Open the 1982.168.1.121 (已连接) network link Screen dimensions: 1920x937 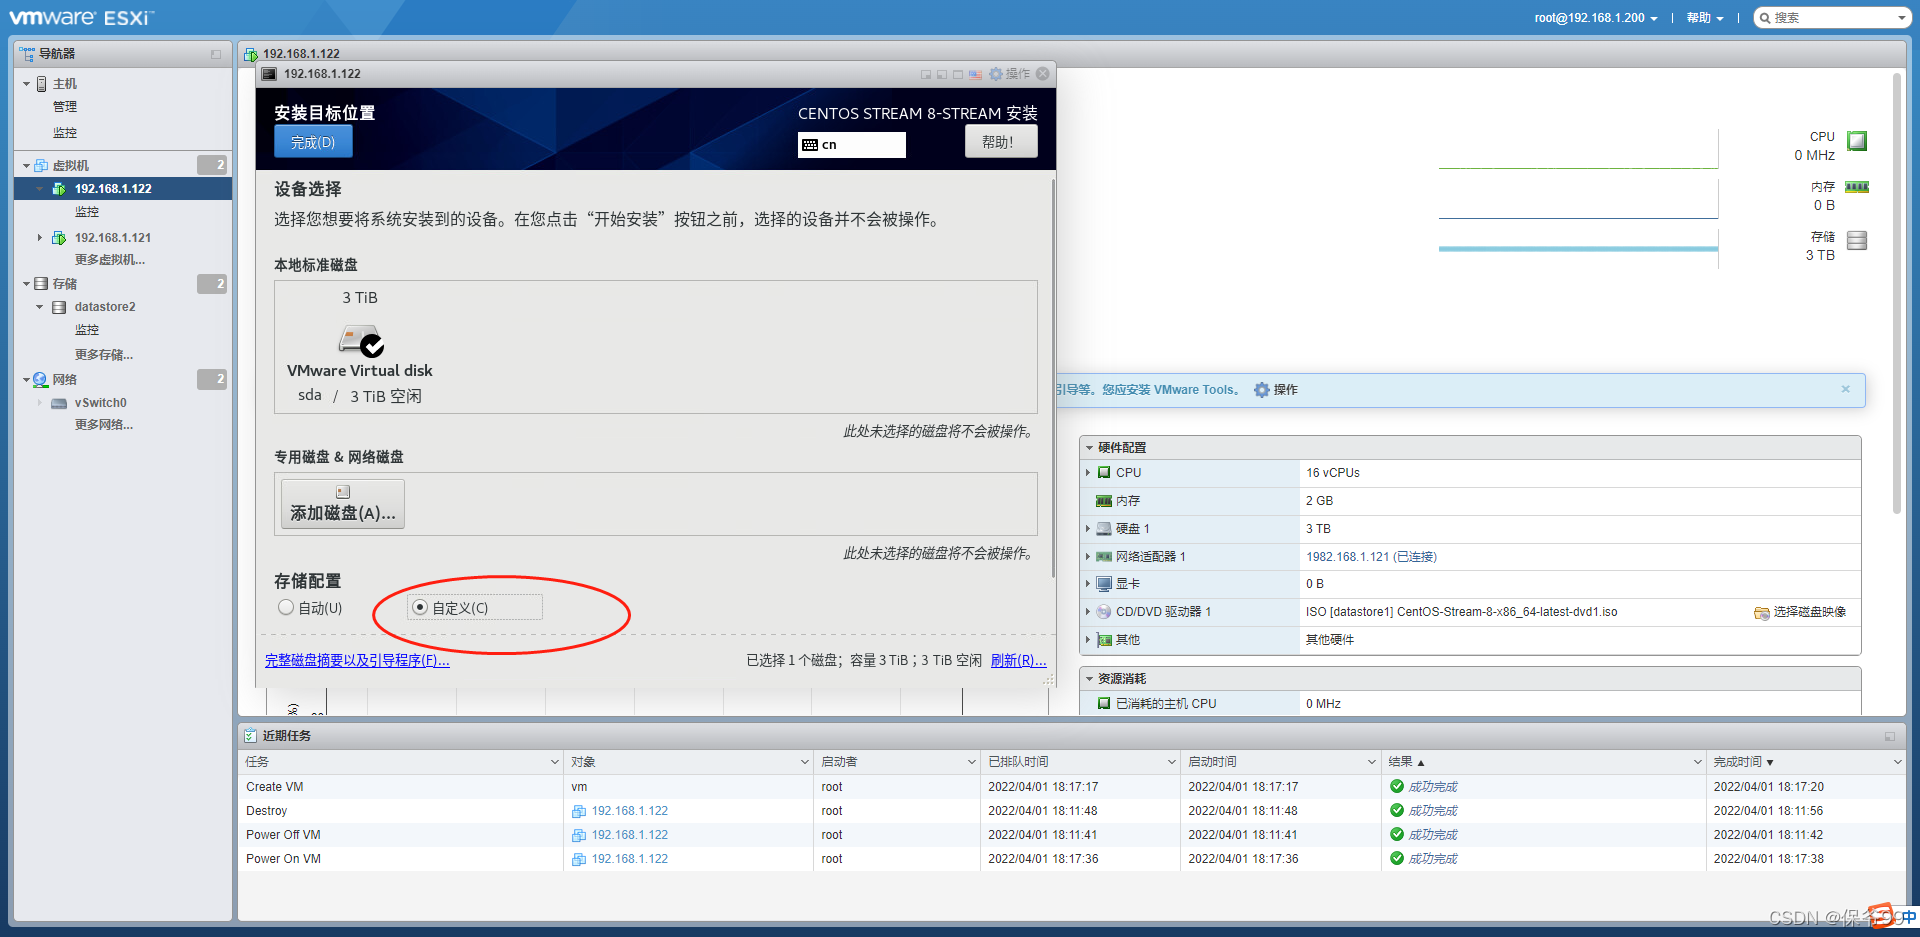(1371, 557)
